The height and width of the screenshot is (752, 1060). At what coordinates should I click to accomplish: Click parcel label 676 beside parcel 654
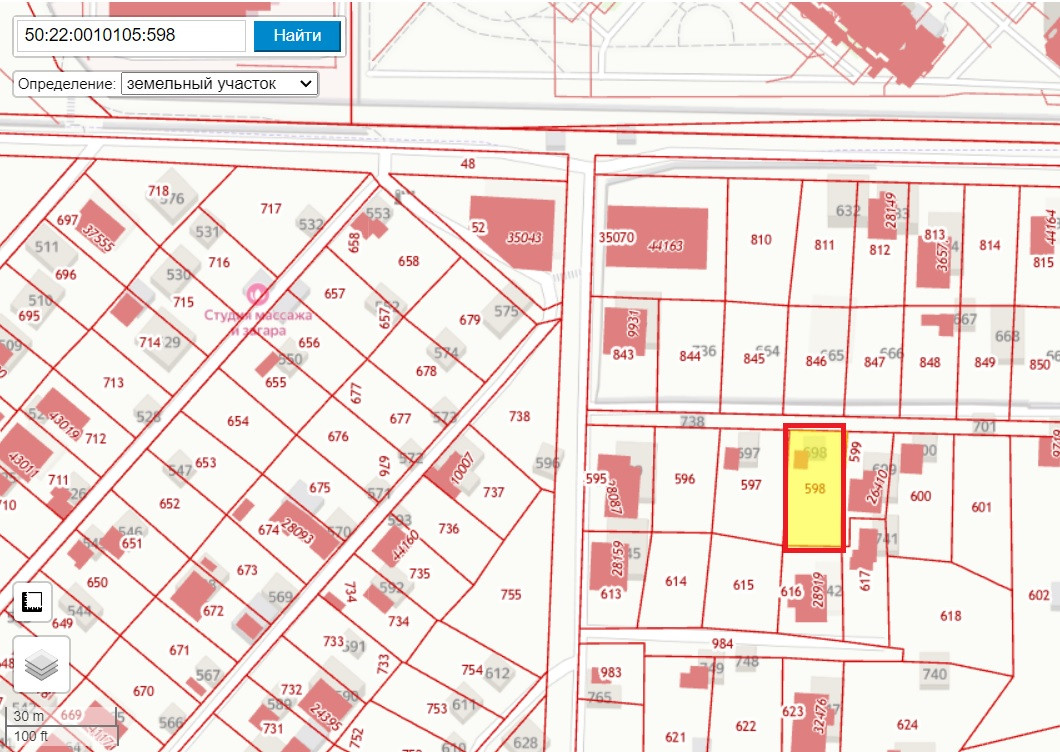coord(338,436)
